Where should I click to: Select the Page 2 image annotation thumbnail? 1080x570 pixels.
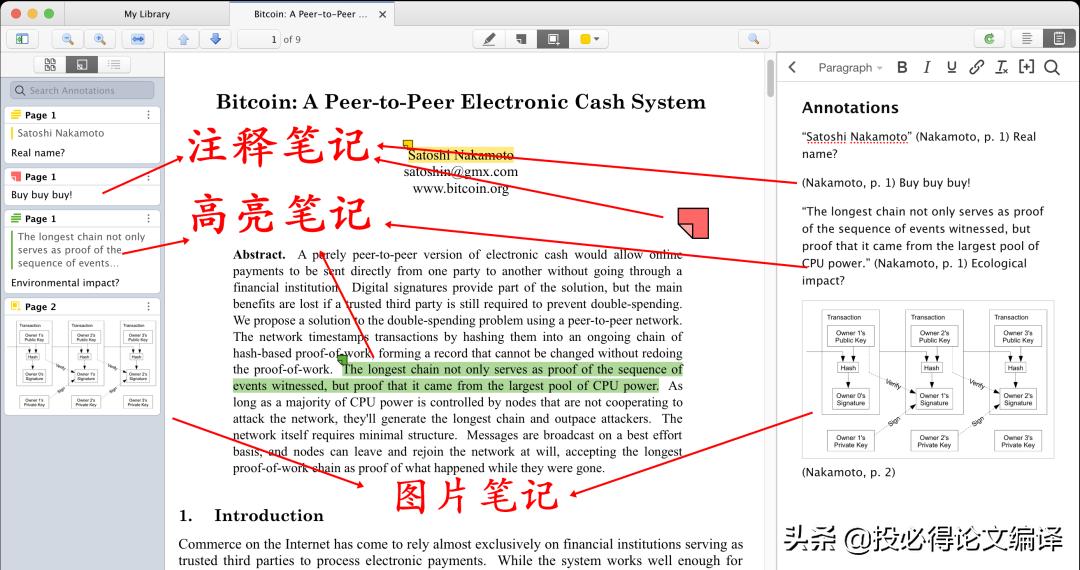[x=82, y=364]
